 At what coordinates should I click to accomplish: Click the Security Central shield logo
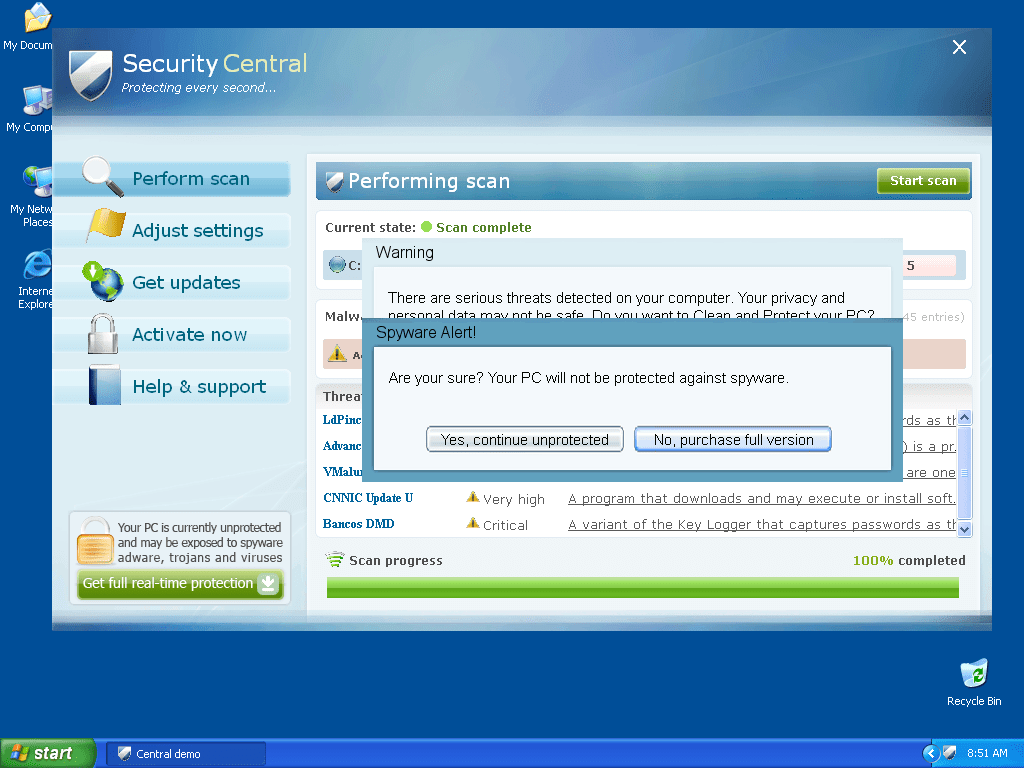tap(90, 74)
